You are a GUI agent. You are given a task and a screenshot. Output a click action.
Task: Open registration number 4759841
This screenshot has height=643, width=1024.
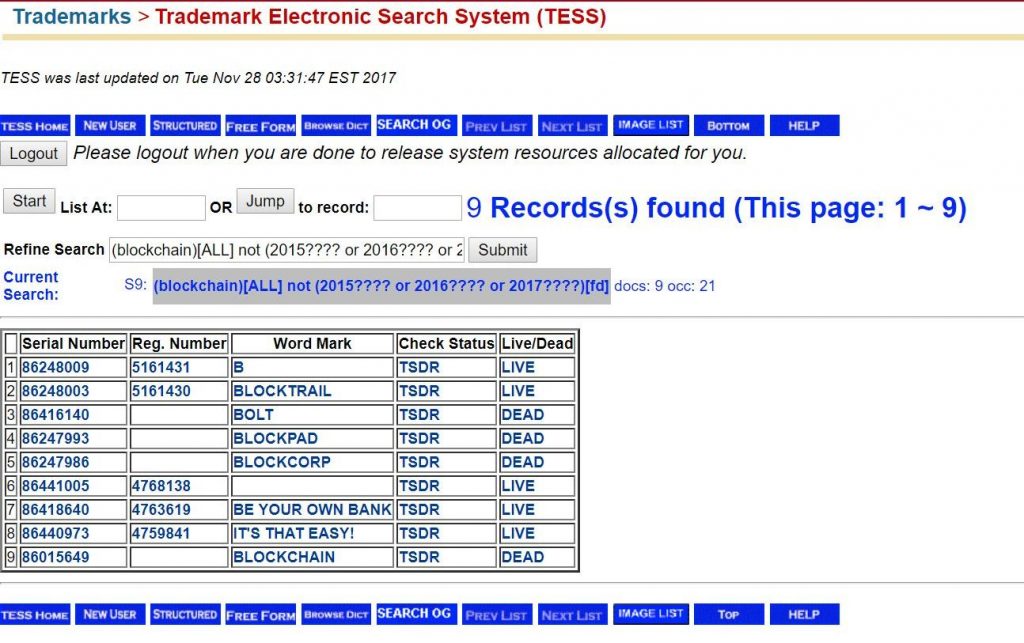click(161, 533)
